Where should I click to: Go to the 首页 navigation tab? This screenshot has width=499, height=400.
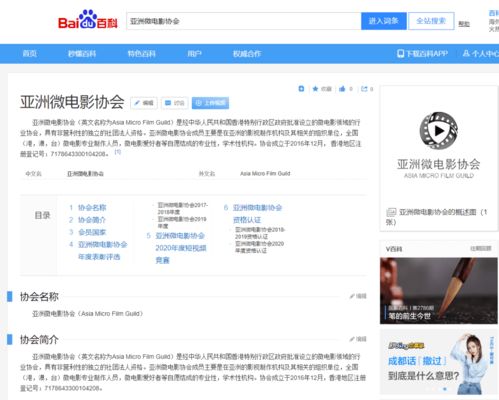point(30,54)
